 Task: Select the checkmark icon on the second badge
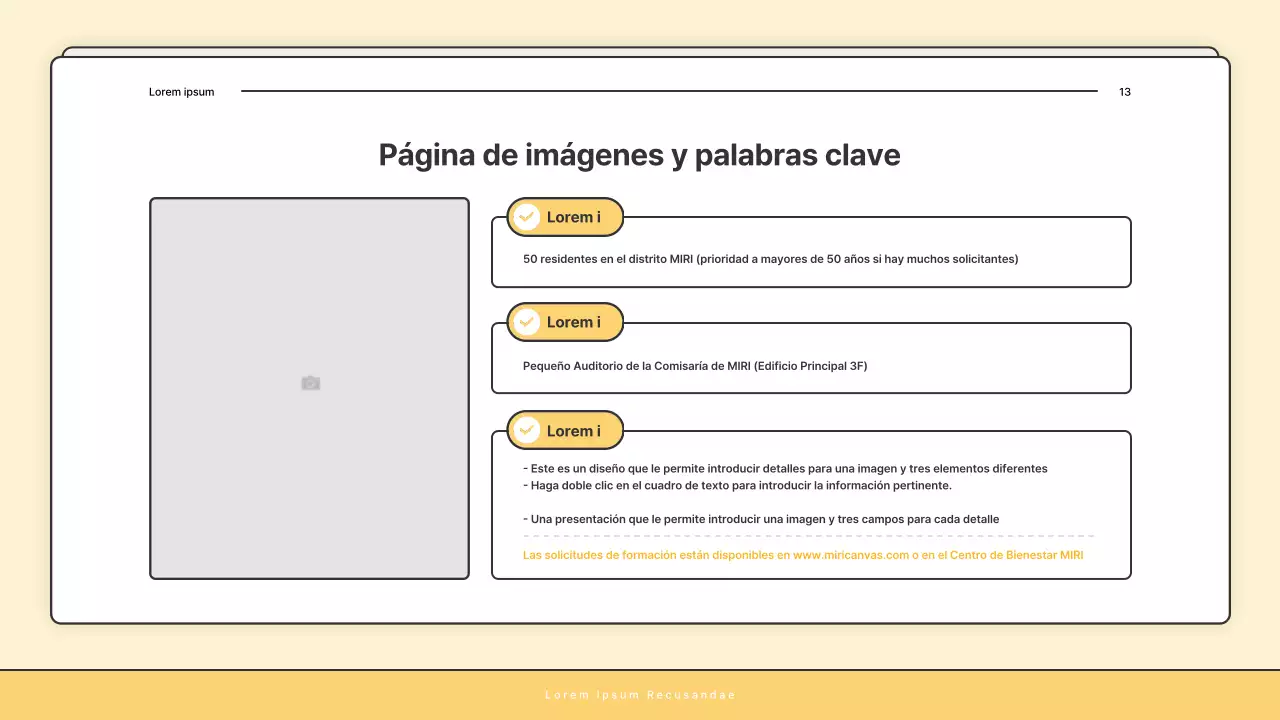[x=527, y=322]
